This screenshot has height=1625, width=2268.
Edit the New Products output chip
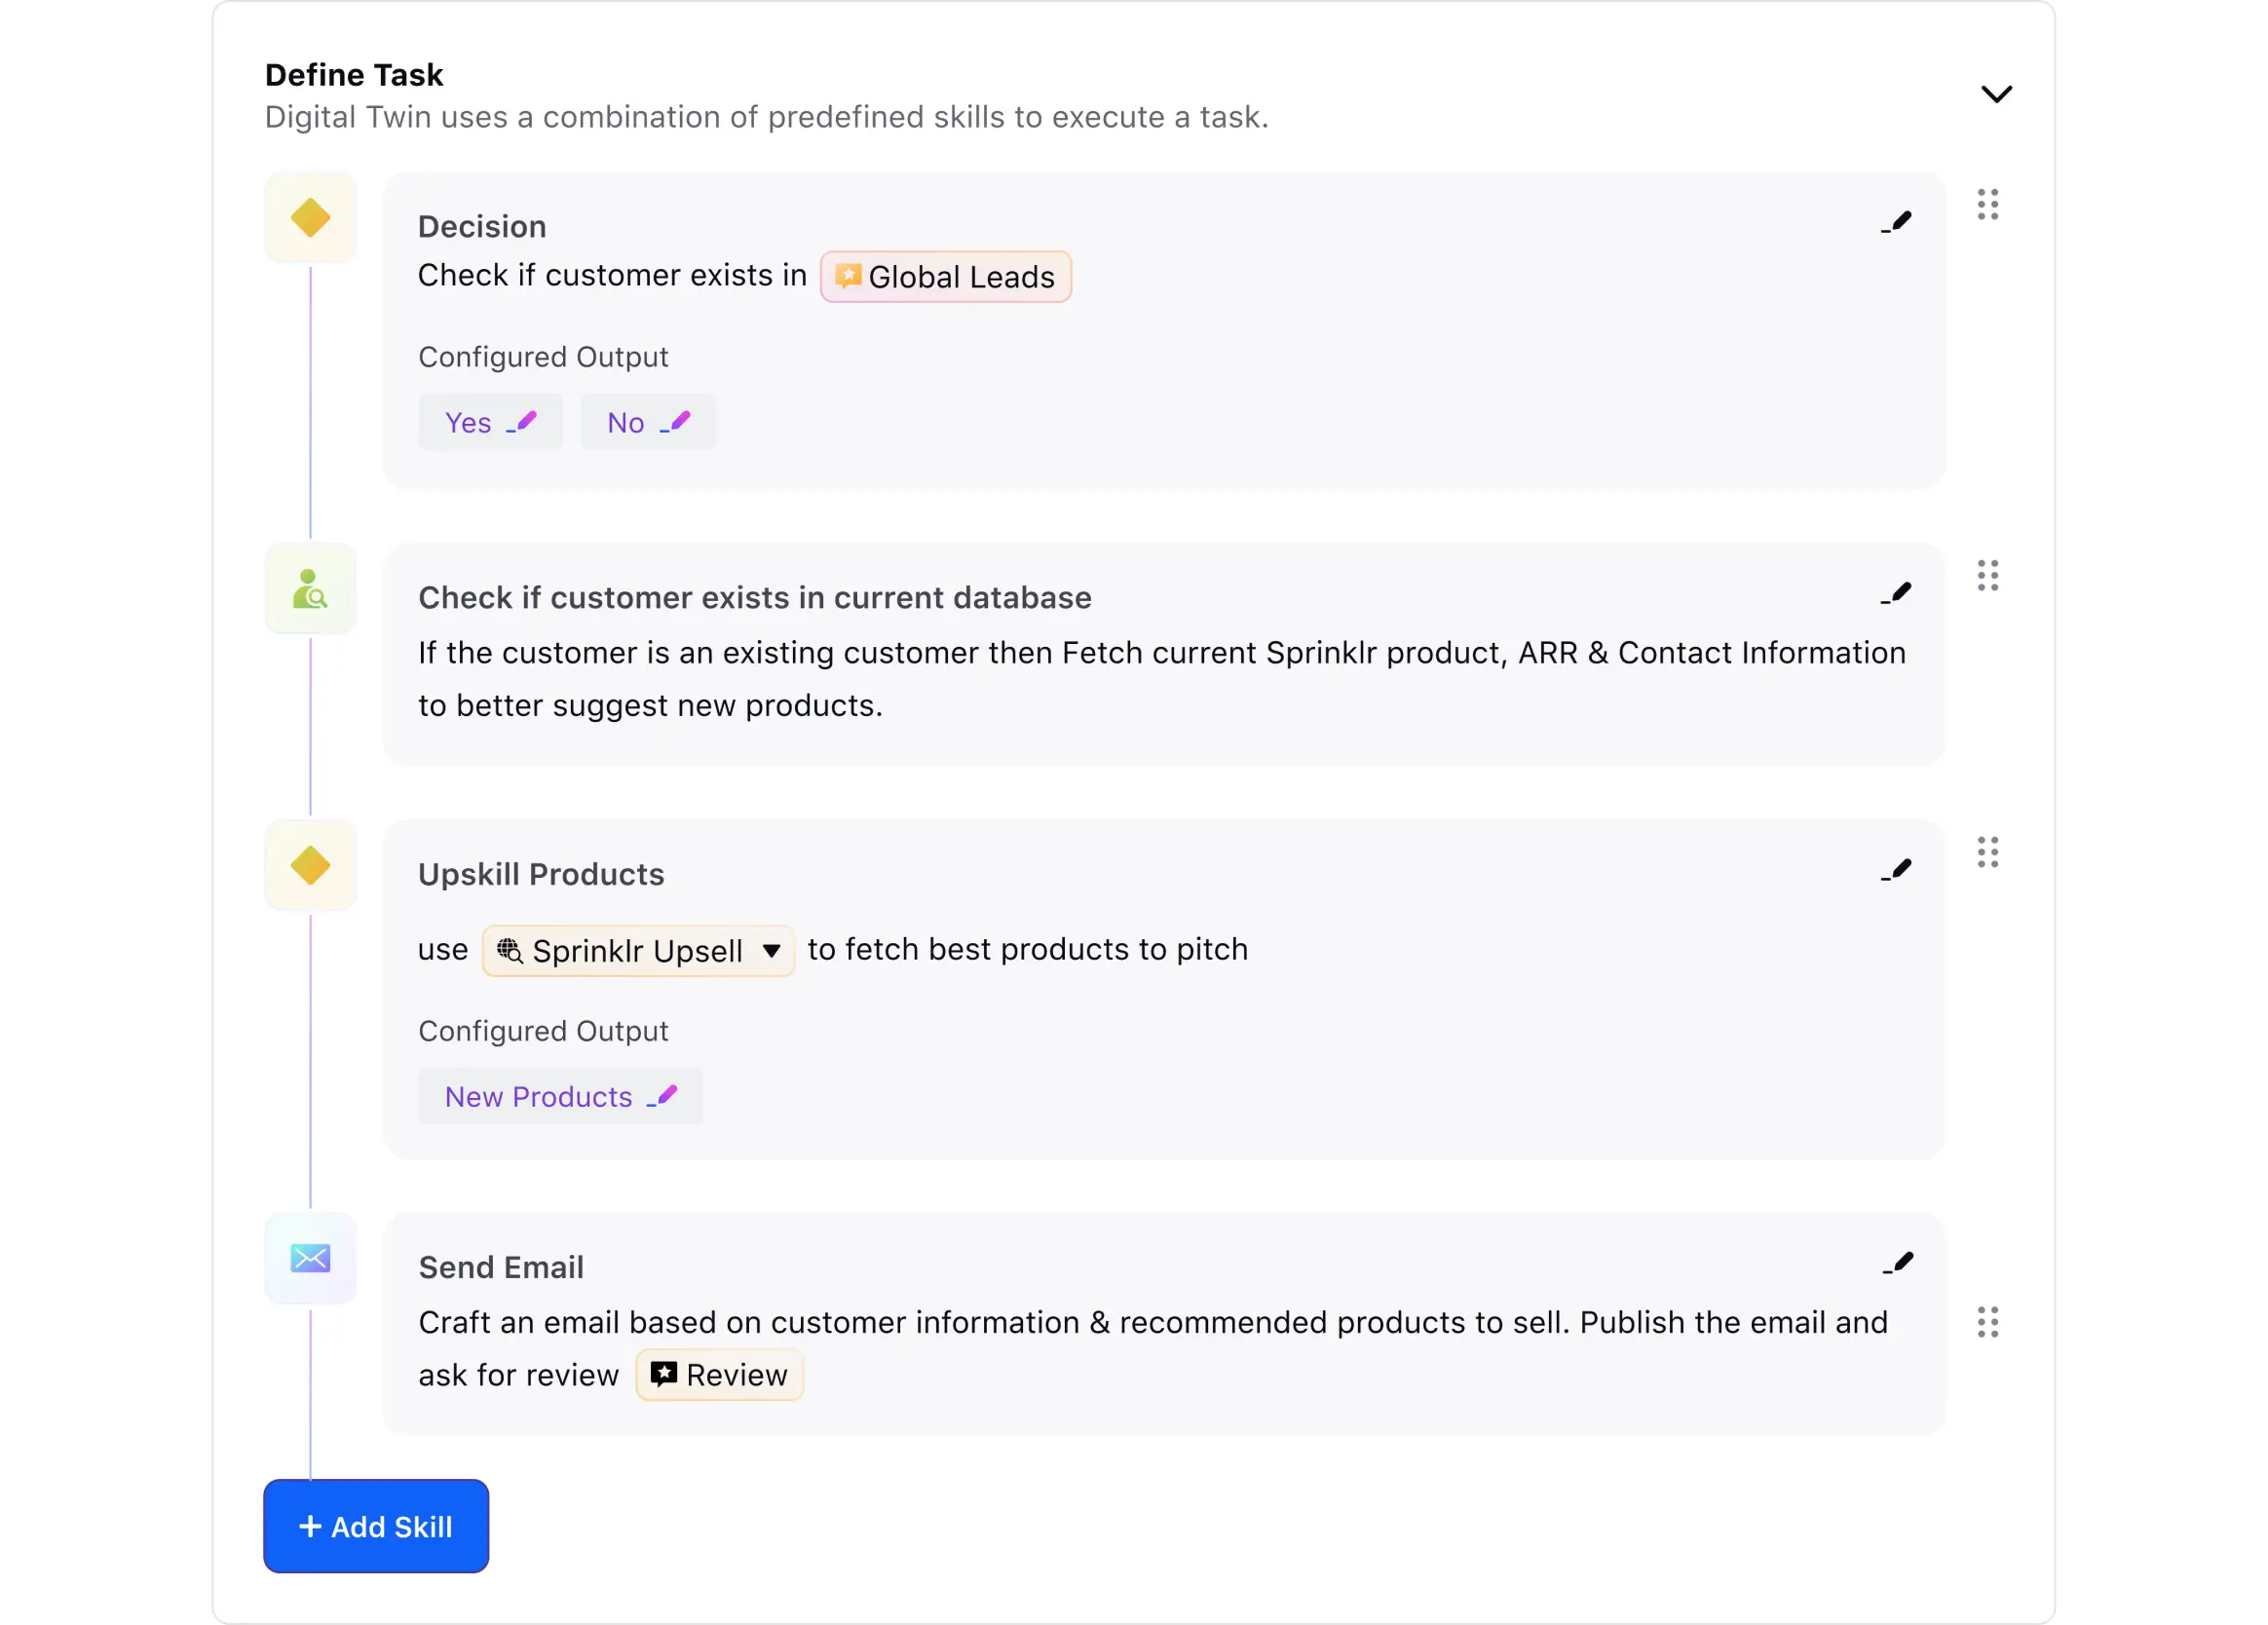click(662, 1096)
